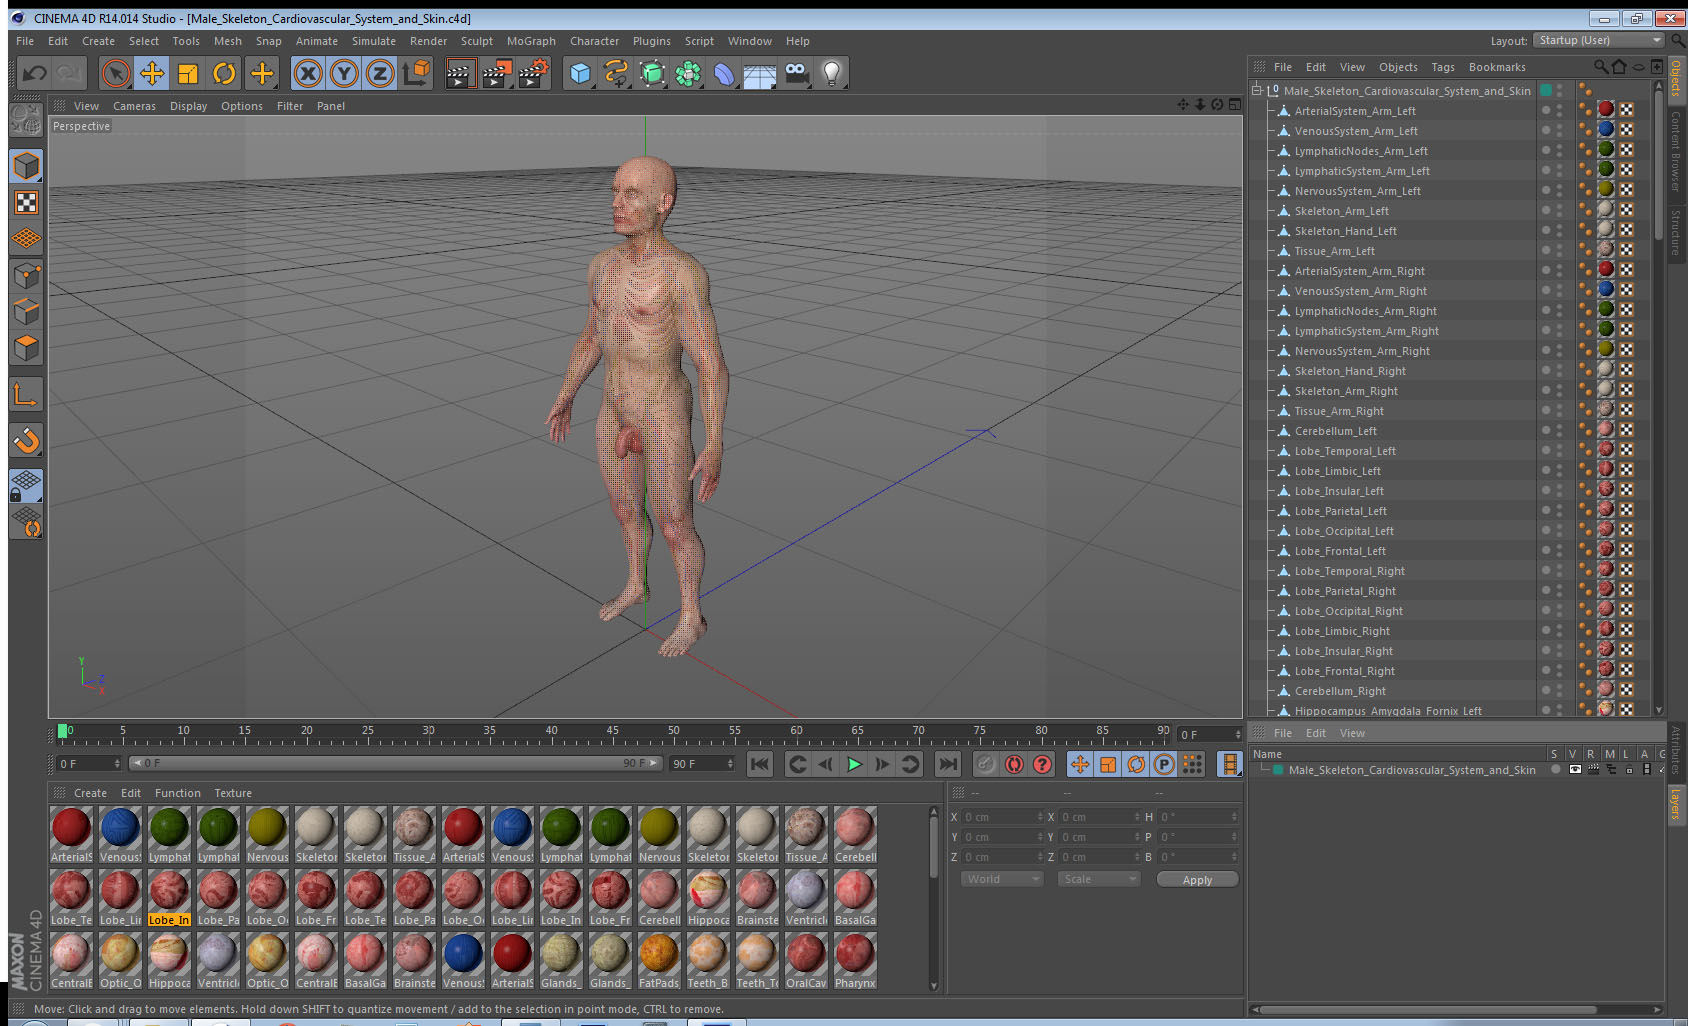Click the X position input field
The image size is (1688, 1026).
(x=1003, y=817)
